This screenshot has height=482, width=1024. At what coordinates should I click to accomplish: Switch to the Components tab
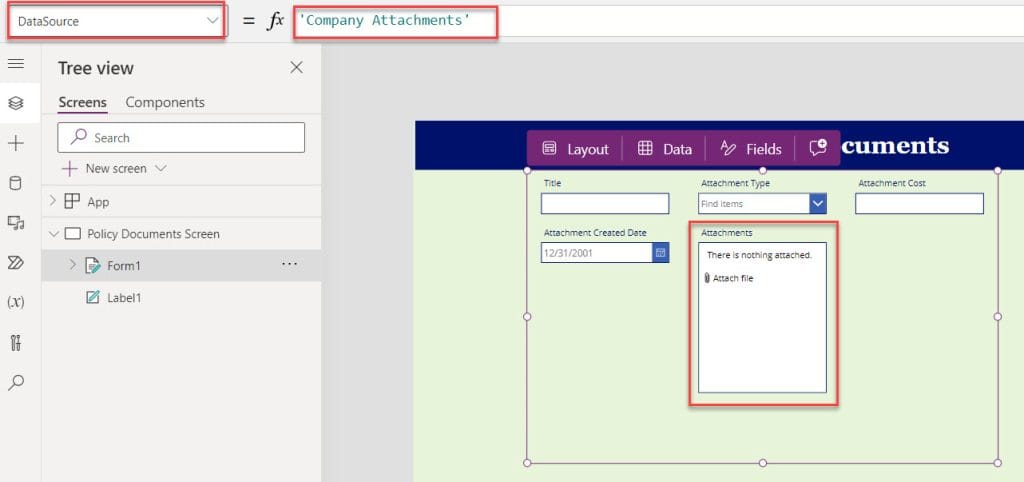click(165, 103)
